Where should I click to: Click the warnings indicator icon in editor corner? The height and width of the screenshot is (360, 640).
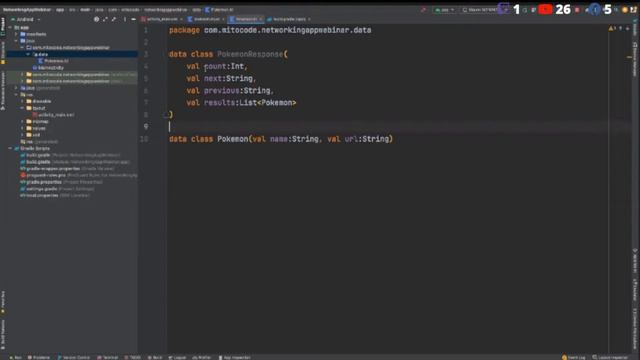(x=612, y=28)
